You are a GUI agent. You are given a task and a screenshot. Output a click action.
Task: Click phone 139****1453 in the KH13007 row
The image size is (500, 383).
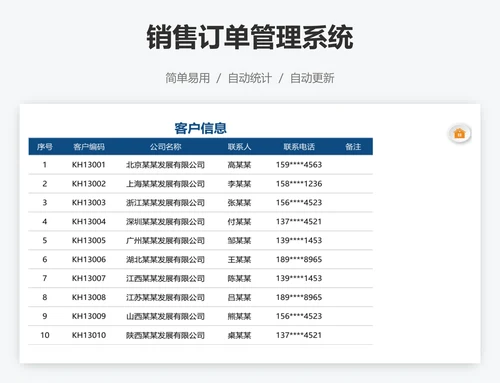pos(299,278)
